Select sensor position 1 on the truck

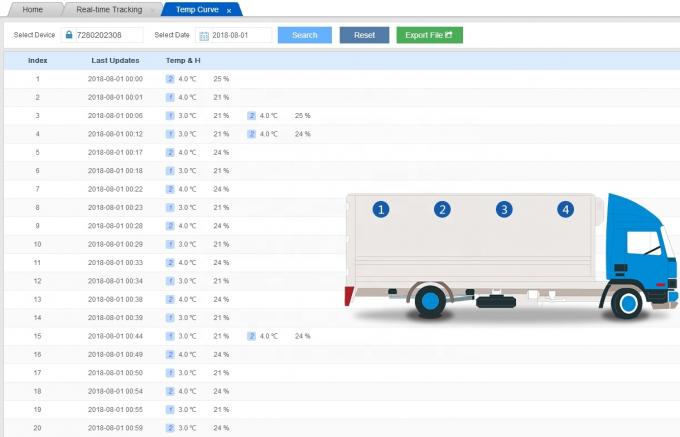[381, 209]
